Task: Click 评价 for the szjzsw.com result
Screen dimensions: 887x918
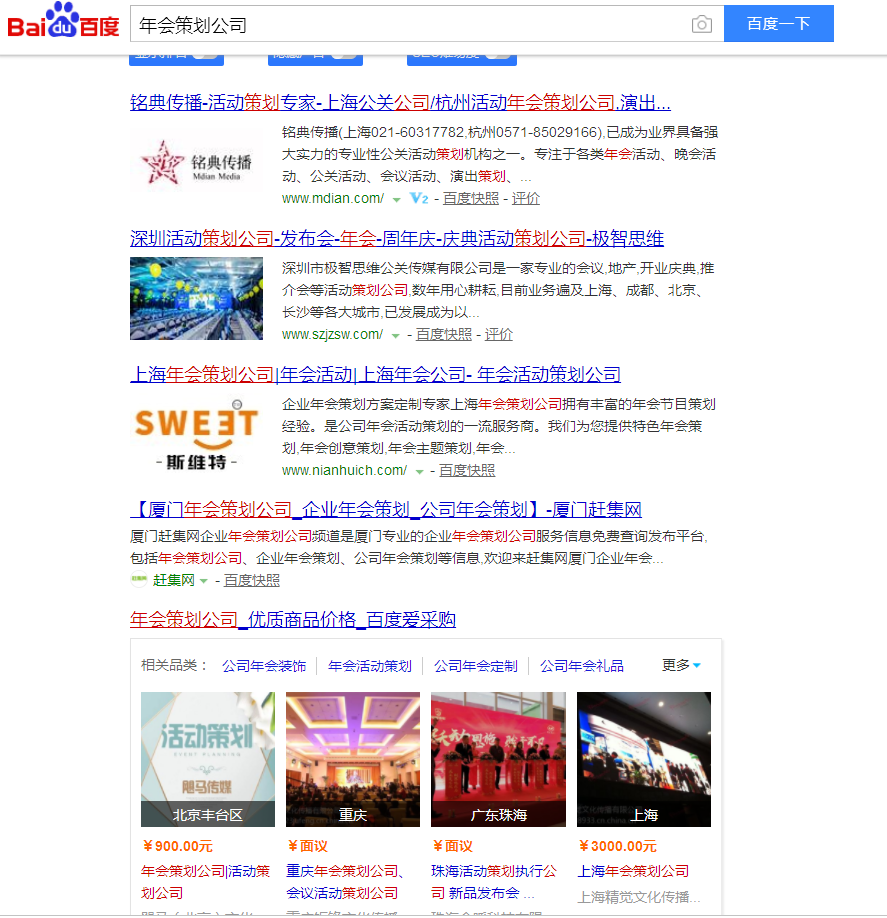Action: tap(499, 334)
